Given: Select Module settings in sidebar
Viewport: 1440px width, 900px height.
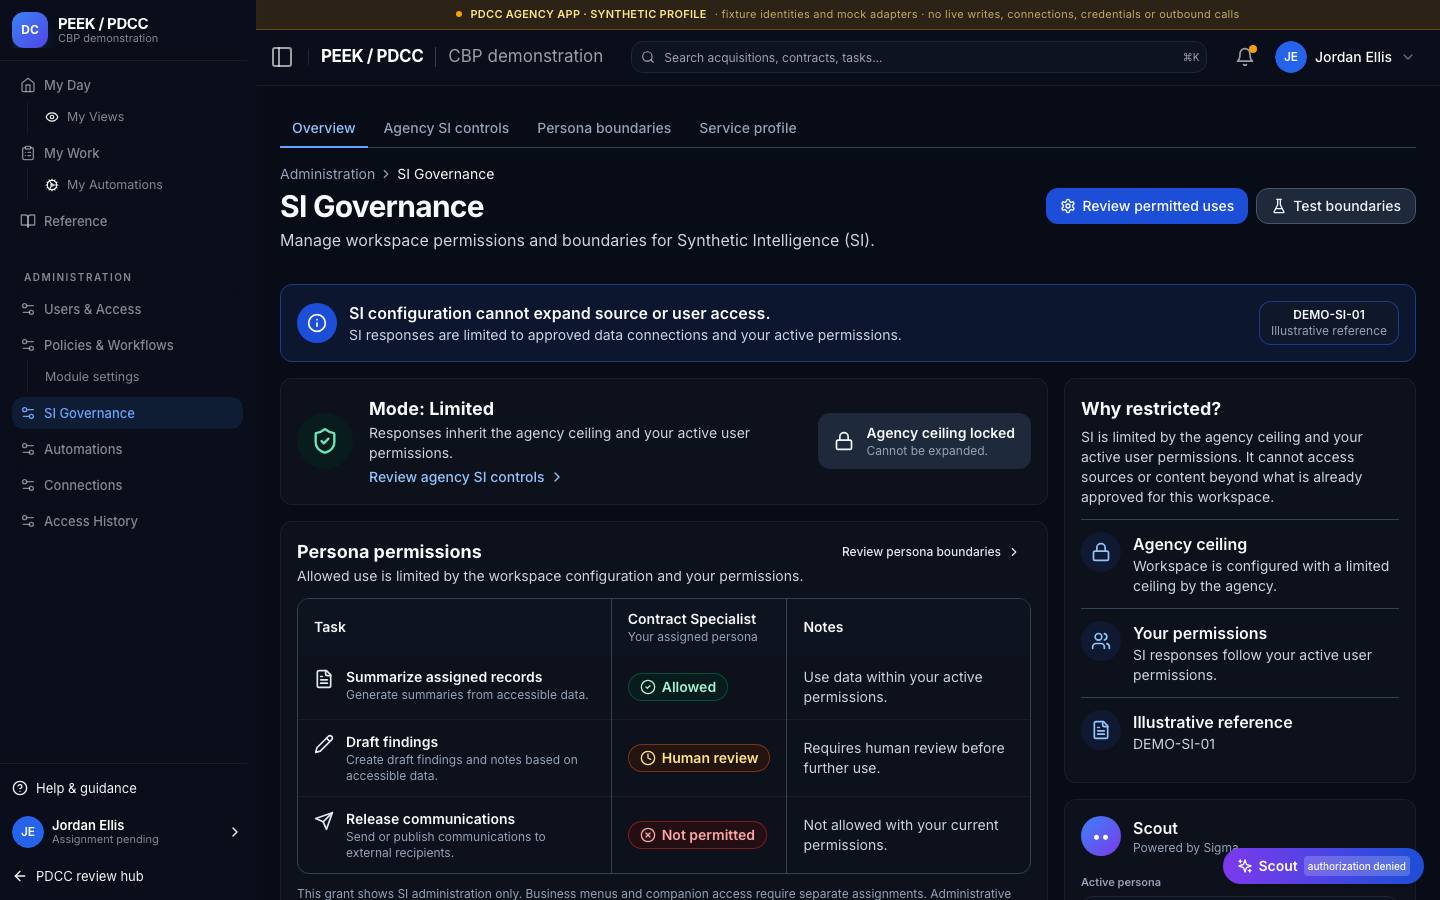Looking at the screenshot, I should point(92,377).
